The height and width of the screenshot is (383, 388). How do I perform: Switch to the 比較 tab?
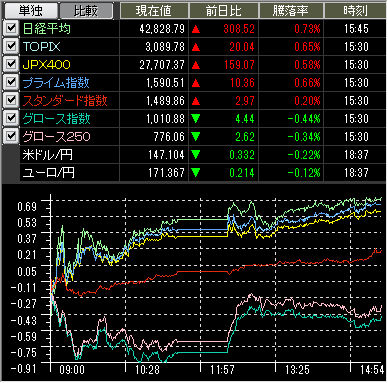tap(86, 11)
